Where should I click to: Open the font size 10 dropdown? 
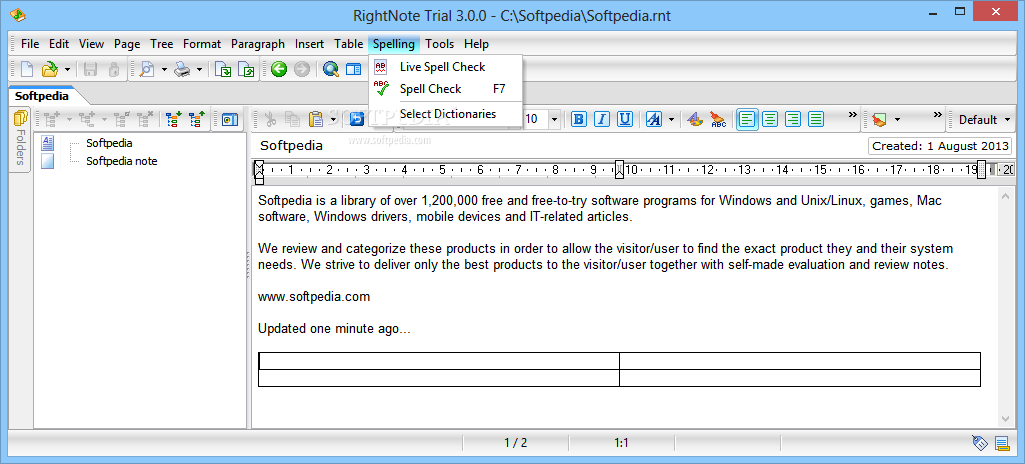554,119
